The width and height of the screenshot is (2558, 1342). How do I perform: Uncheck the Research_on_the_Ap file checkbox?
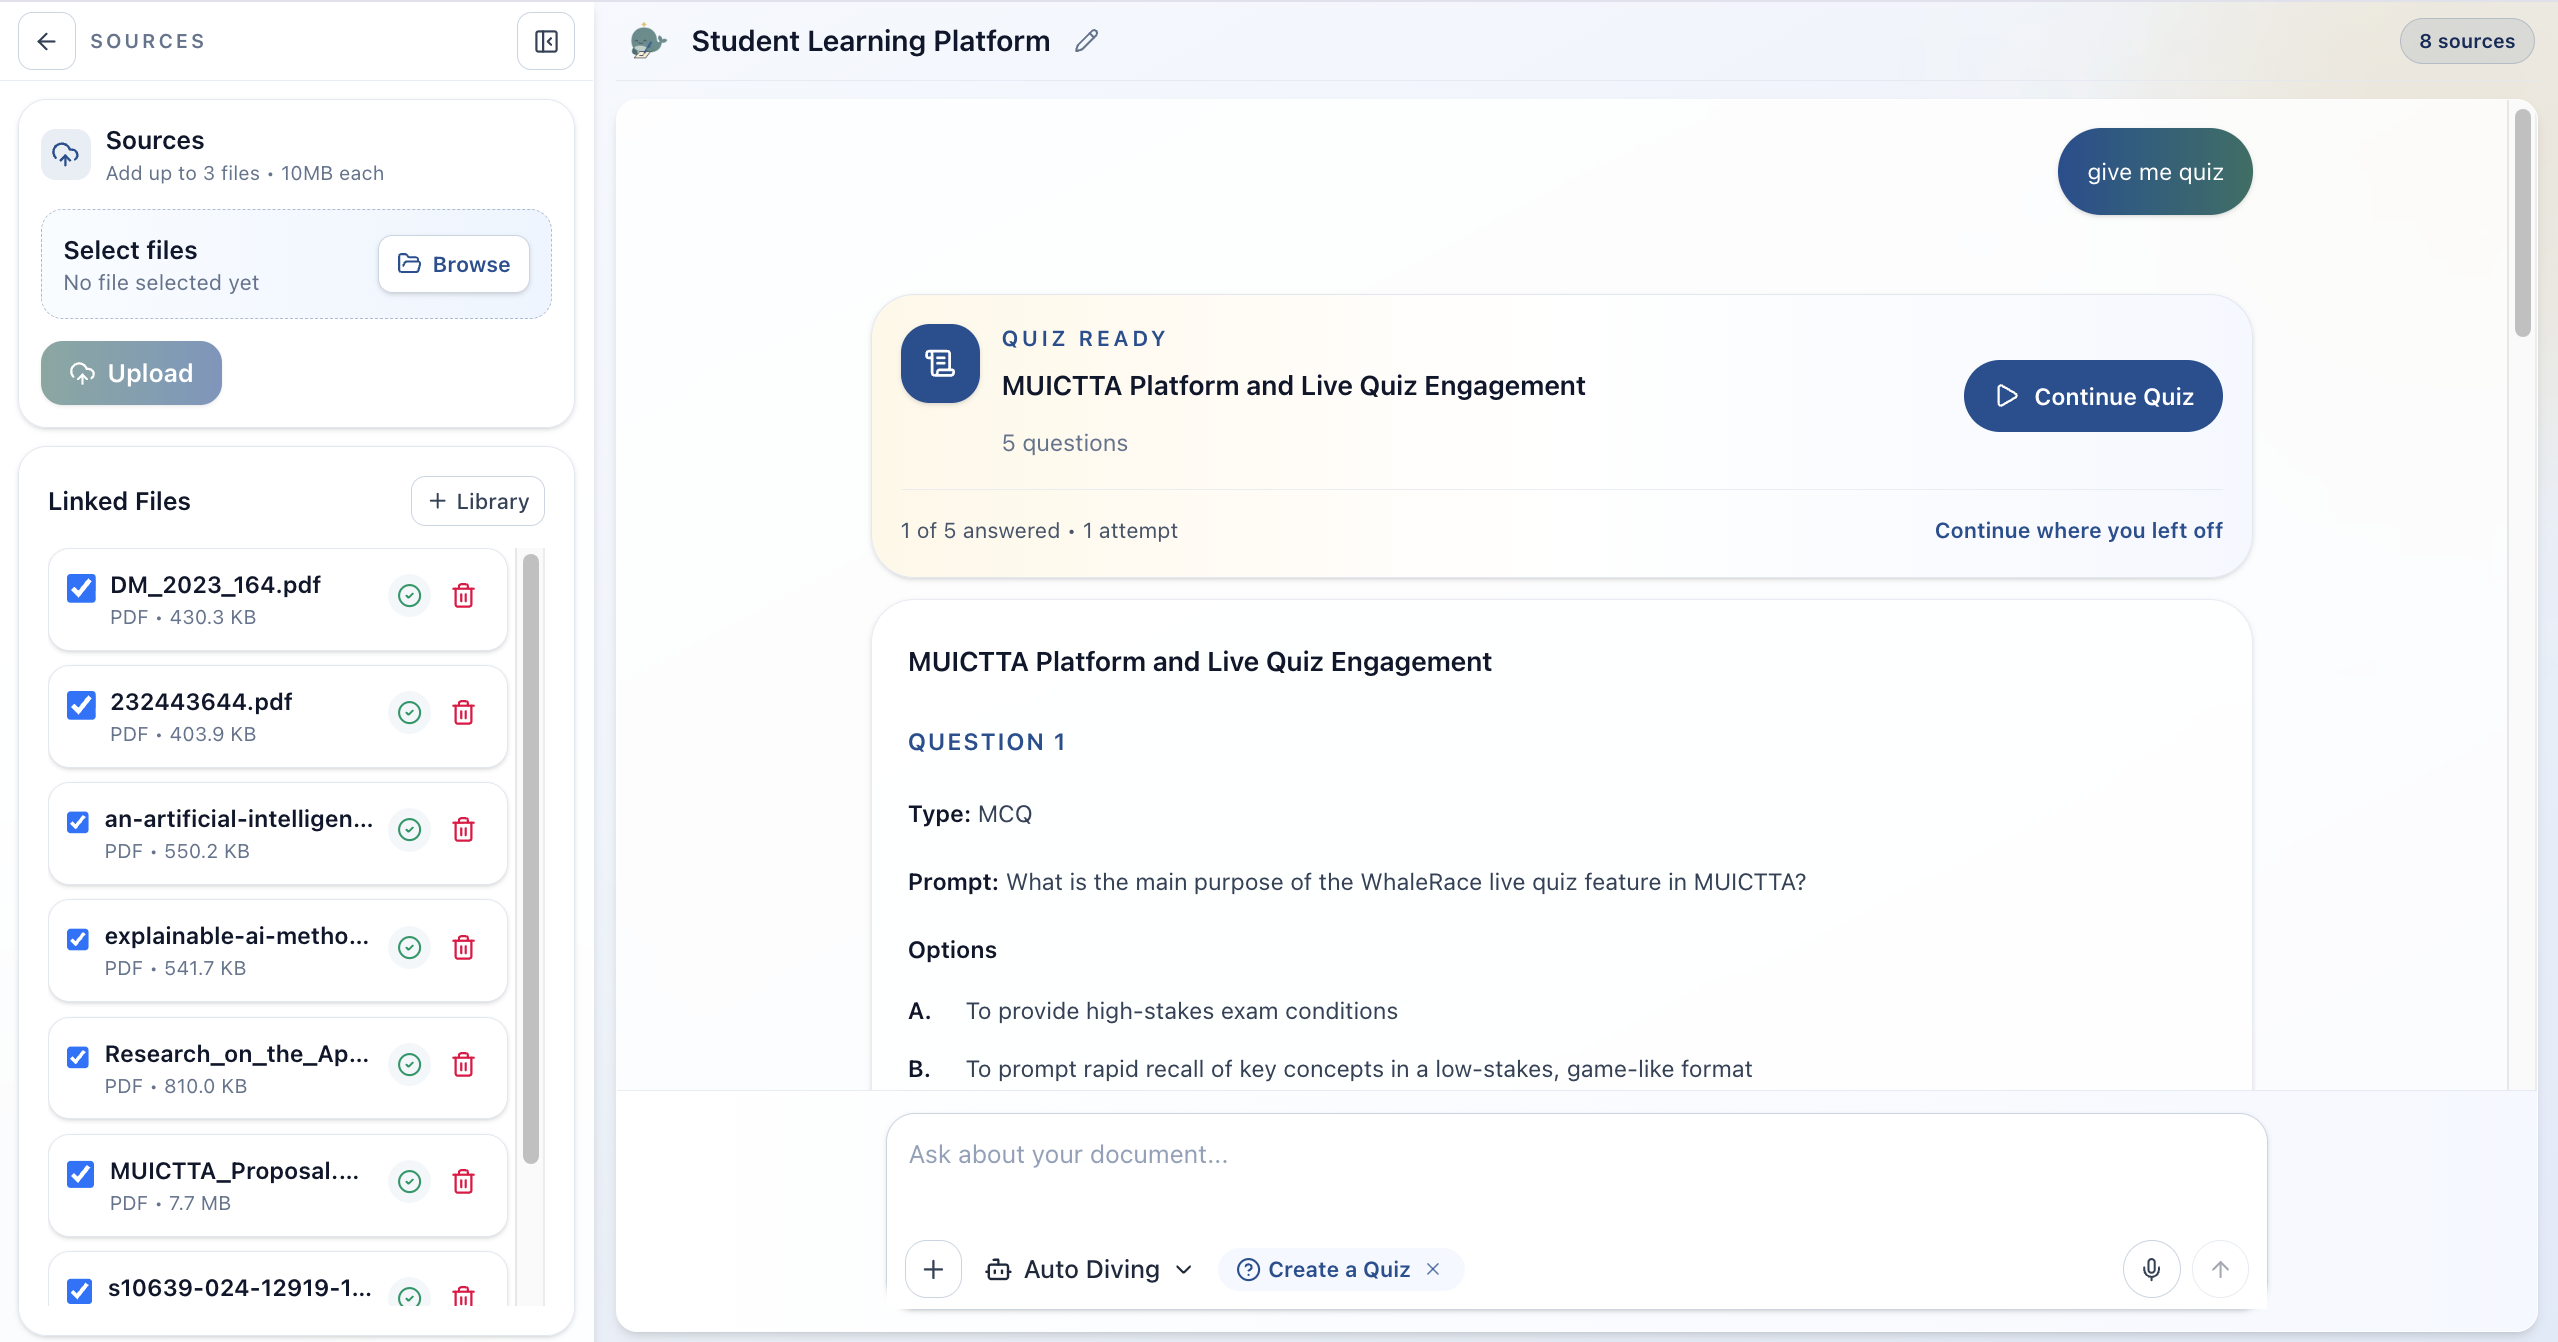[78, 1057]
